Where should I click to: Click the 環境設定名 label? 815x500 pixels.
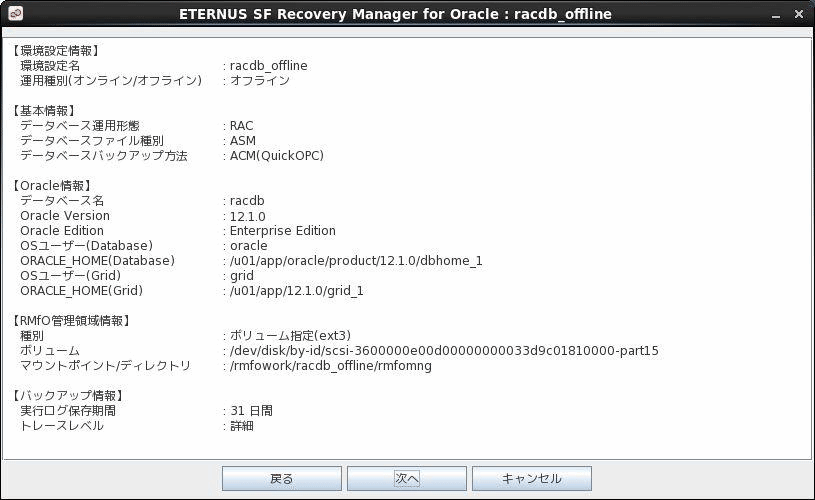(50, 66)
